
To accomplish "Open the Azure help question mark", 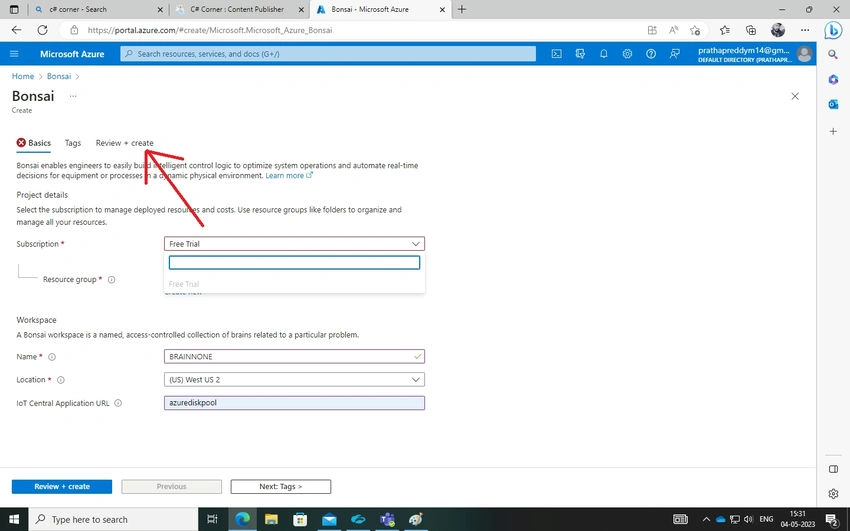I will [651, 54].
